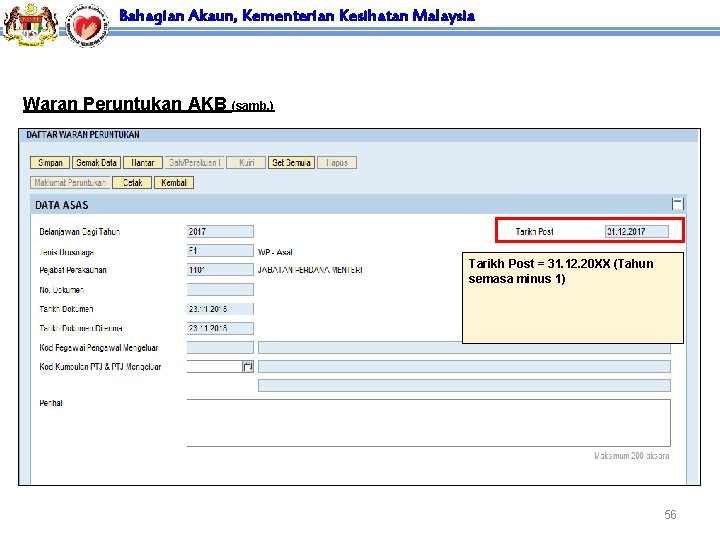Click the Set Semula button
720x540 pixels.
click(x=291, y=163)
